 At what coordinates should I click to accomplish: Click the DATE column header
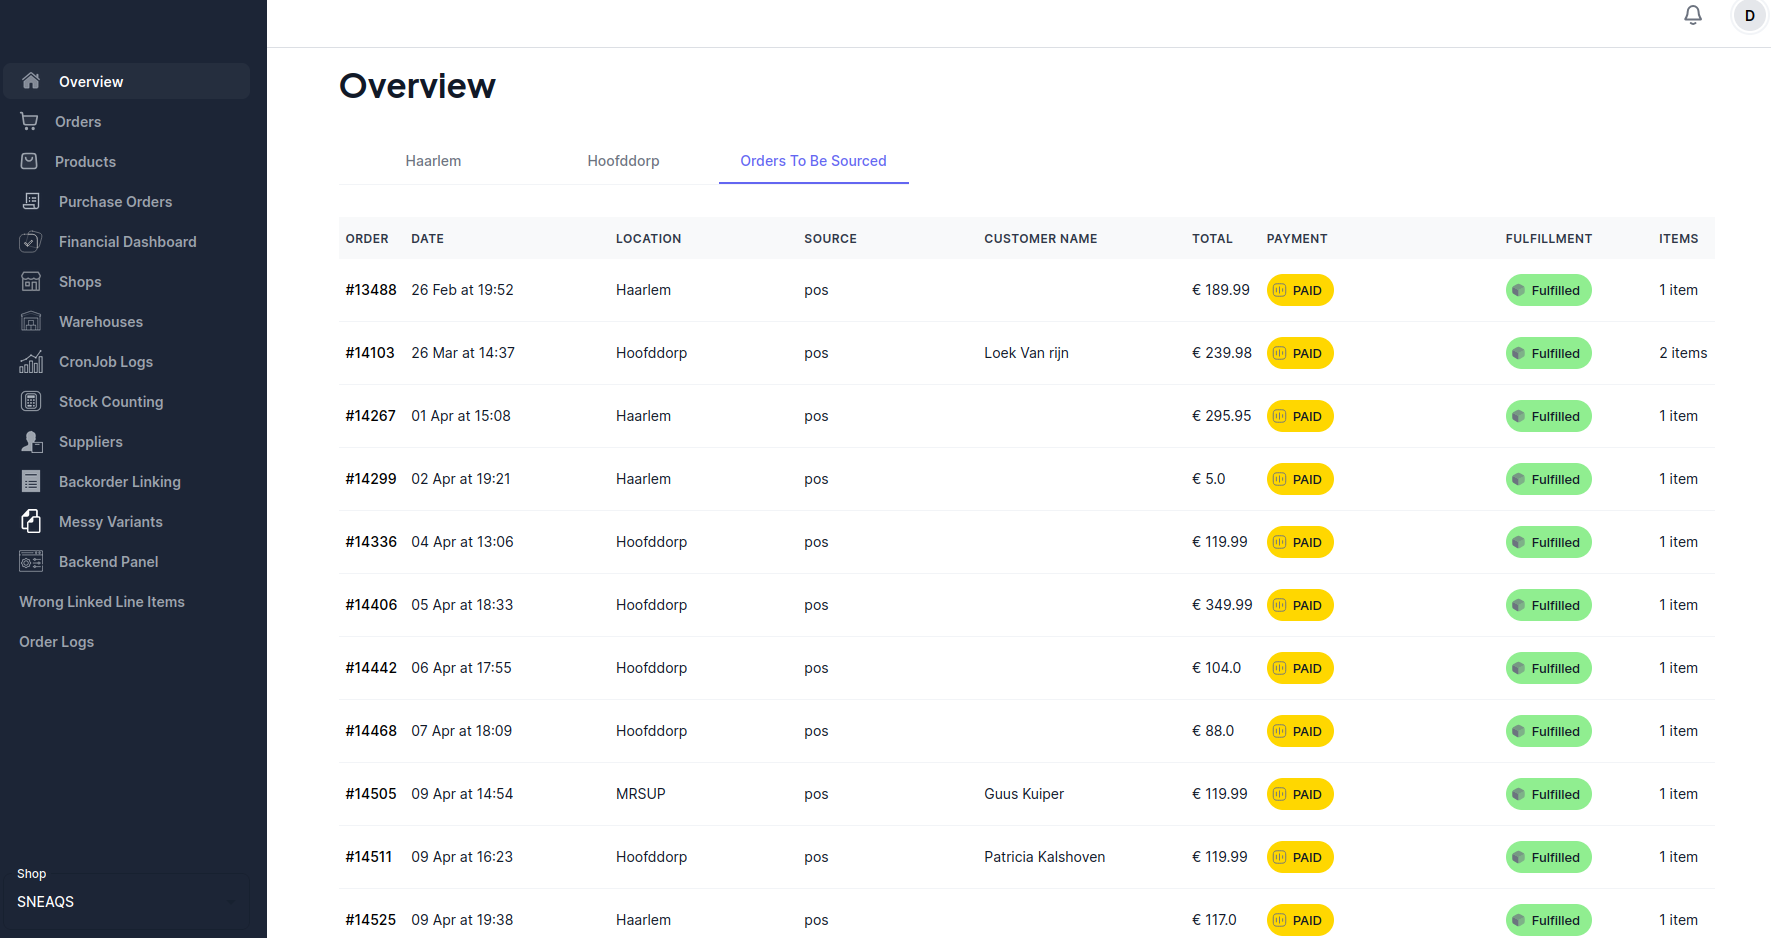427,239
